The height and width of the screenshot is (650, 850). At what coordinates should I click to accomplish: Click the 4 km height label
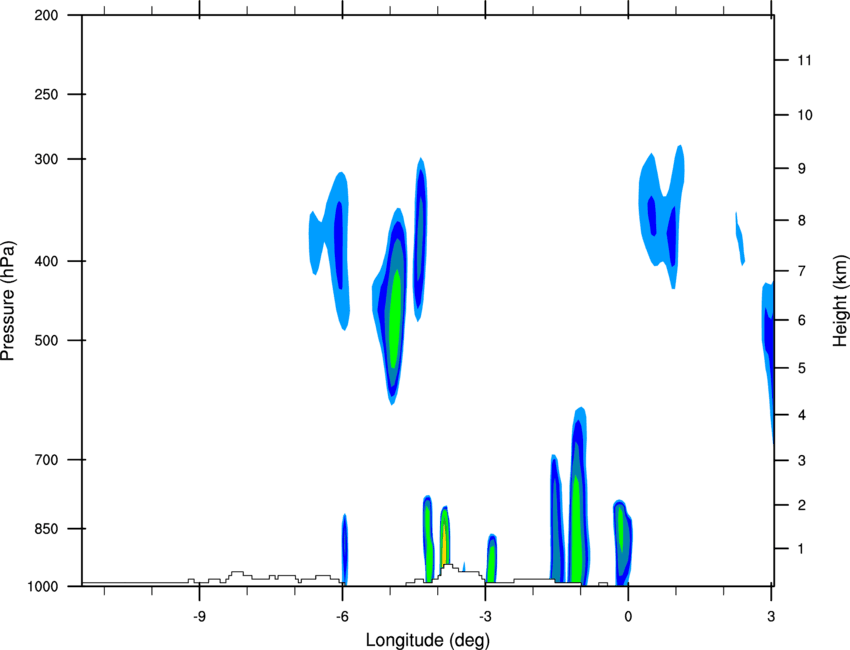coord(801,415)
